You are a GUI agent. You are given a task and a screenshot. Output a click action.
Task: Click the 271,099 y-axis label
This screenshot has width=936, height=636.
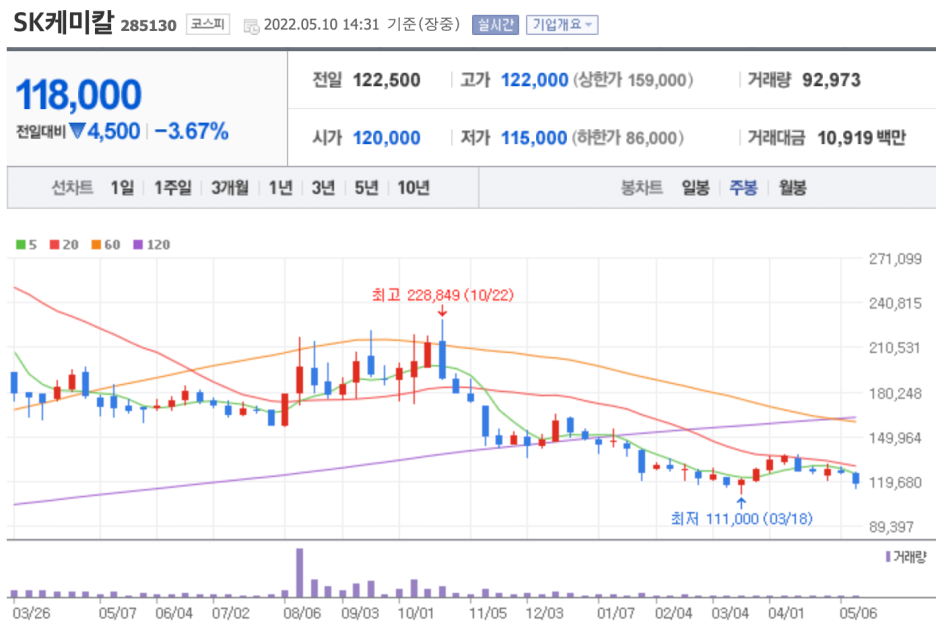[895, 259]
